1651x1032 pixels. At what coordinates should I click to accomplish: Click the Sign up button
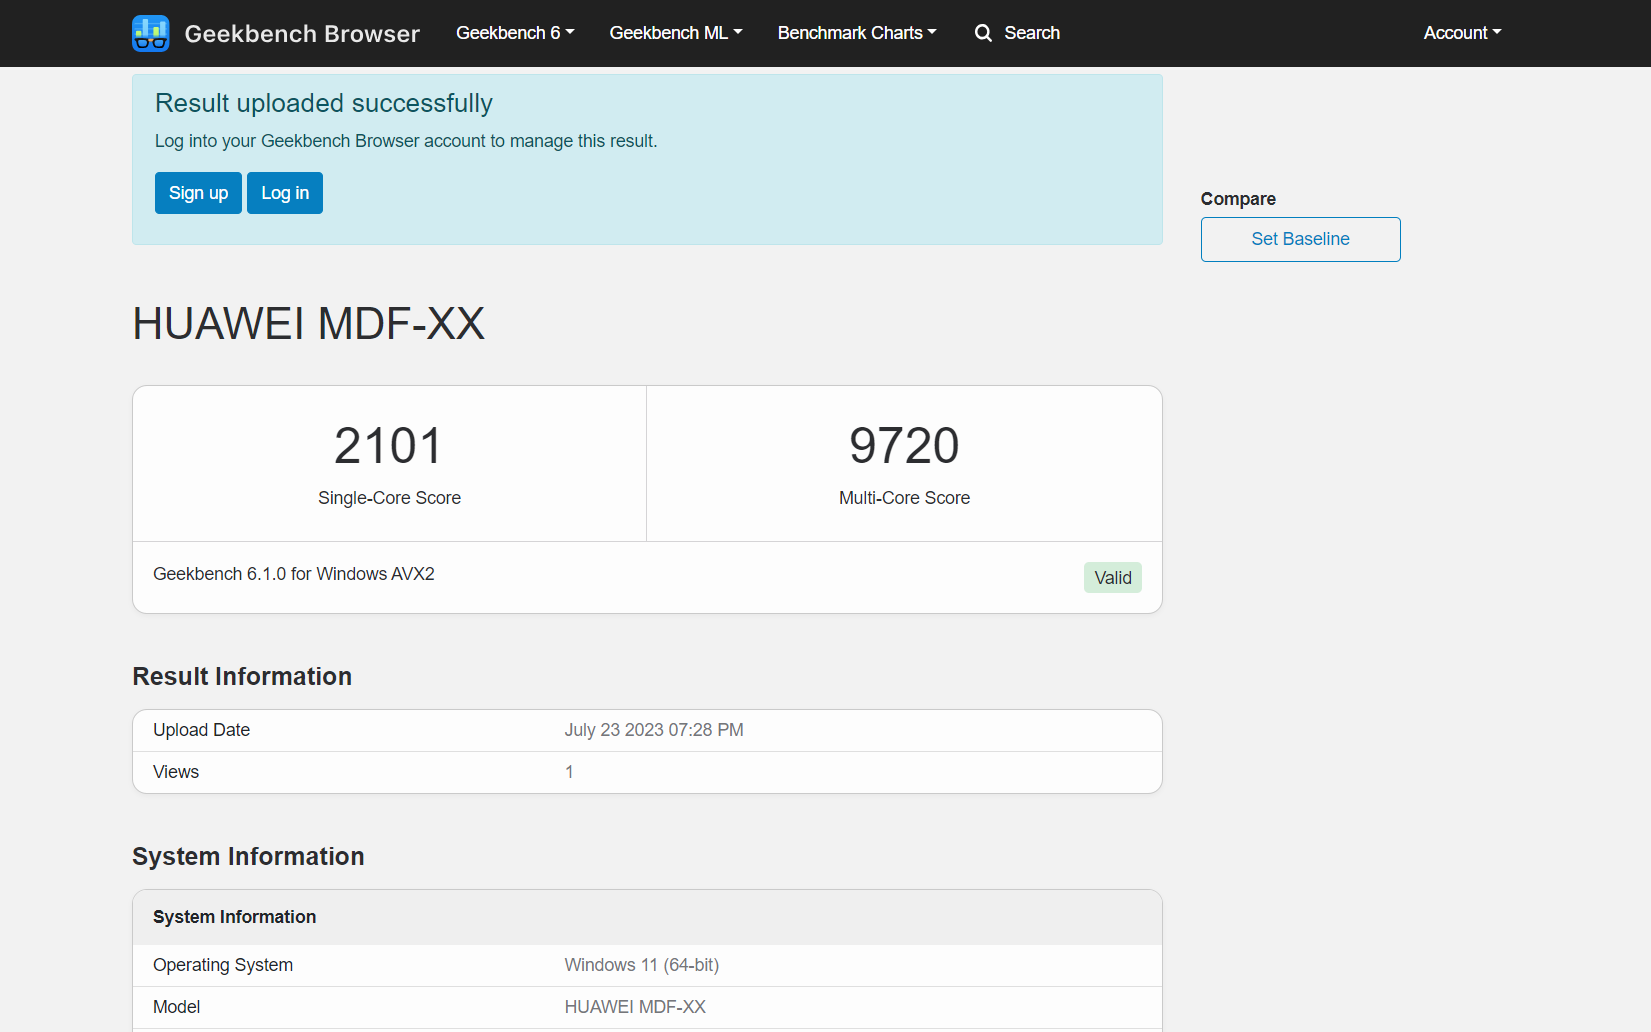coord(198,193)
